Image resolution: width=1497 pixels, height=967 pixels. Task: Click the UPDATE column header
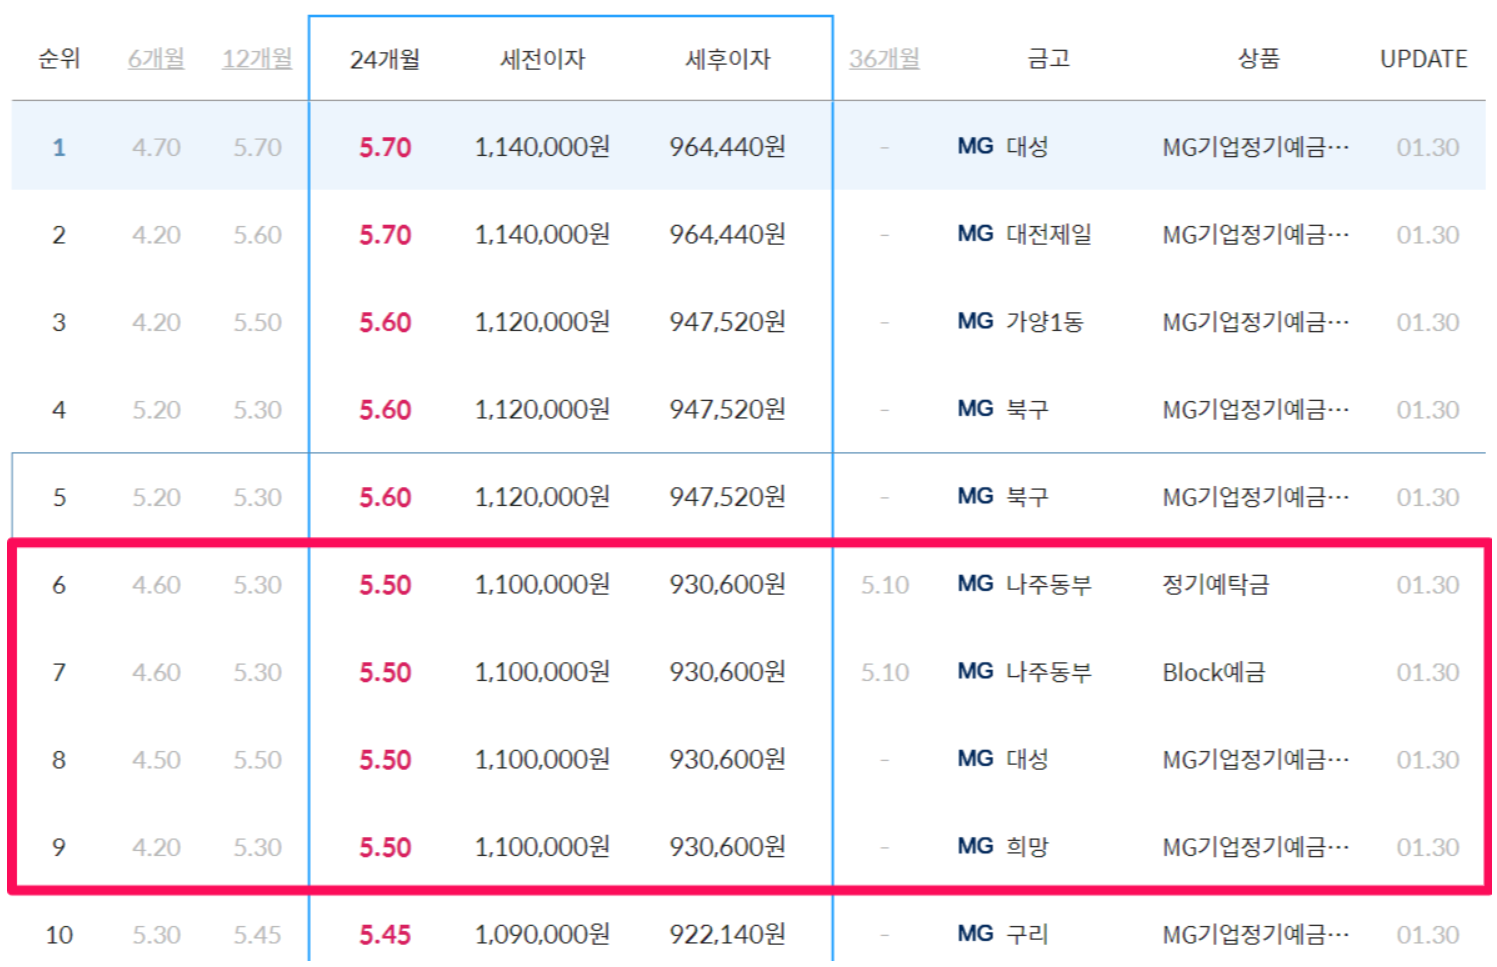(1424, 60)
